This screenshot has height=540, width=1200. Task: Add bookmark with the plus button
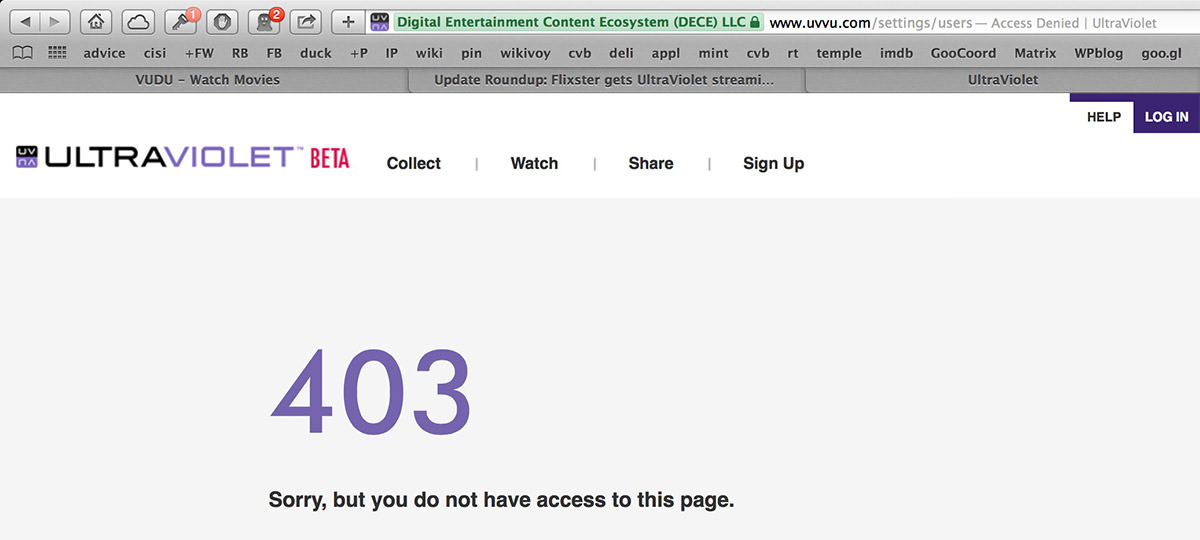pyautogui.click(x=348, y=21)
